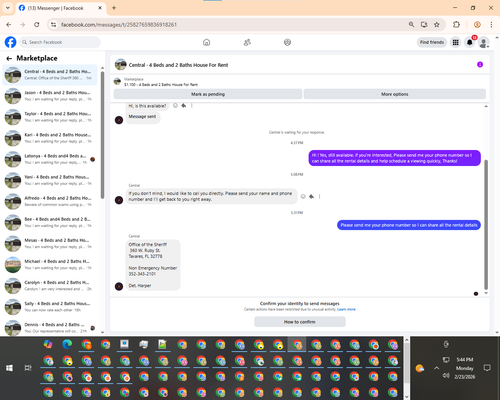Open Yani's conversation in the list
500x400 pixels.
[x=50, y=180]
